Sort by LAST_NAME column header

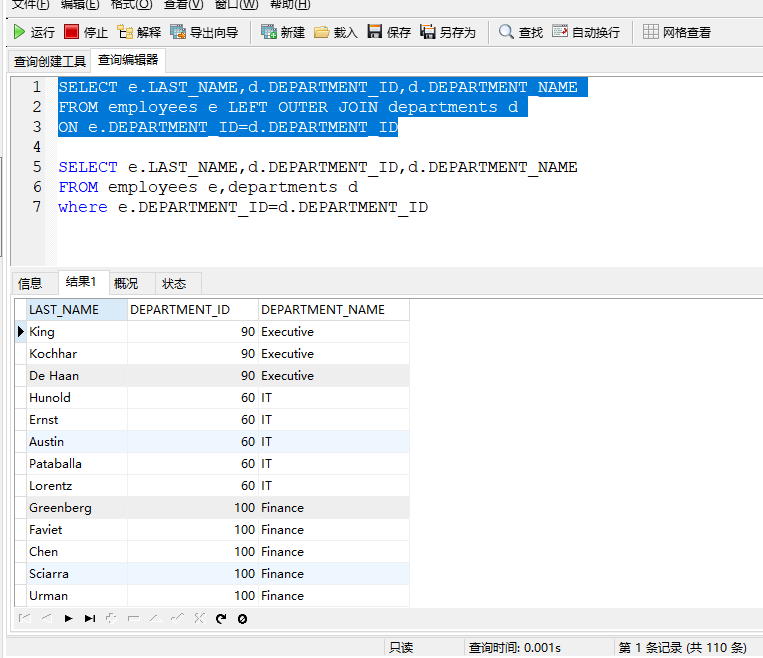(77, 310)
